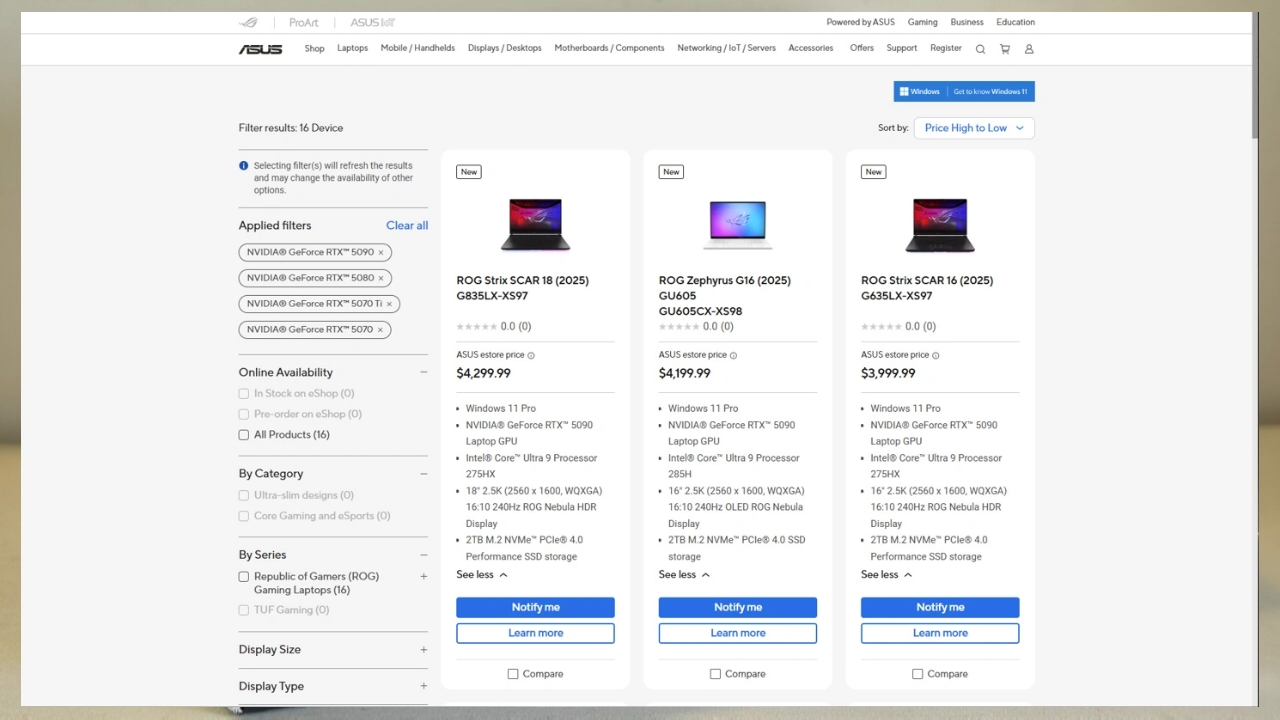Image resolution: width=1280 pixels, height=720 pixels.
Task: Click the ROG Zephyrus G16 laptop image
Action: (737, 225)
